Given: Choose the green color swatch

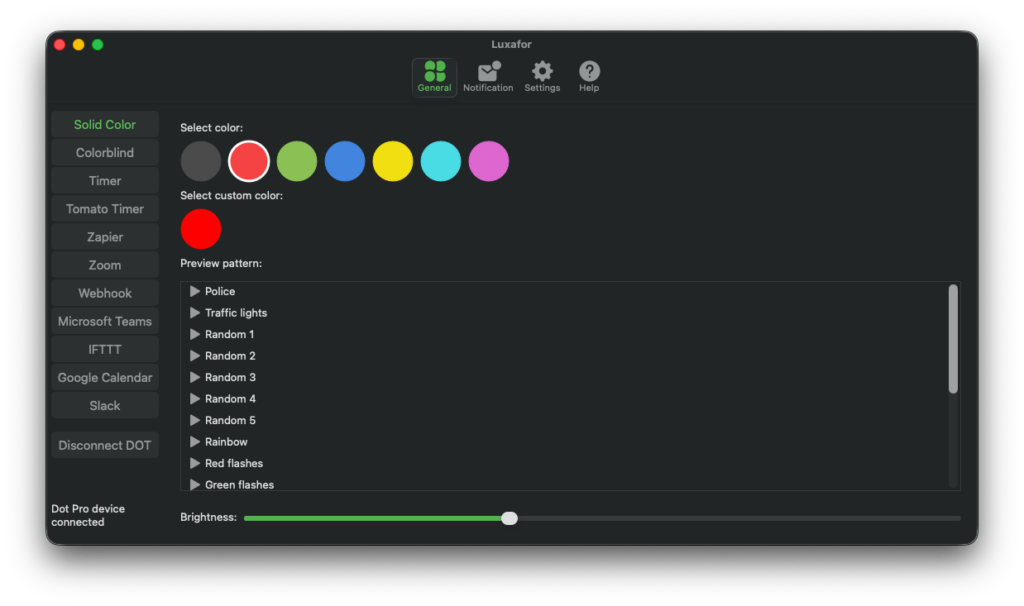Looking at the screenshot, I should 297,161.
